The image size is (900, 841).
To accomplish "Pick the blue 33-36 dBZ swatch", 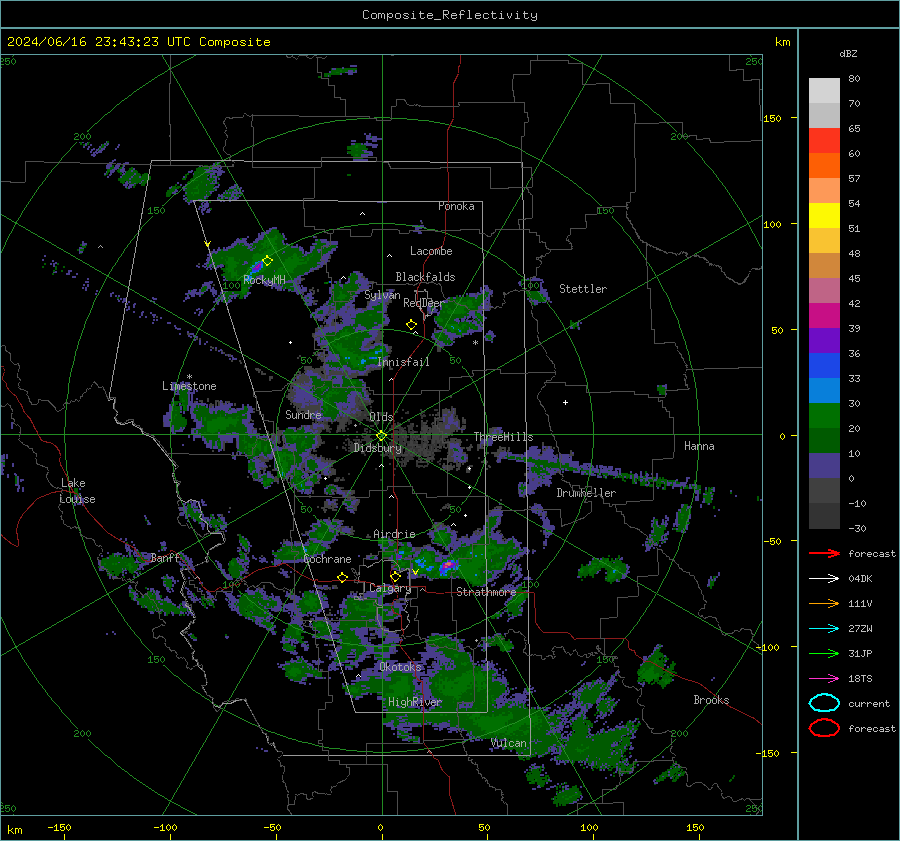I will click(824, 366).
